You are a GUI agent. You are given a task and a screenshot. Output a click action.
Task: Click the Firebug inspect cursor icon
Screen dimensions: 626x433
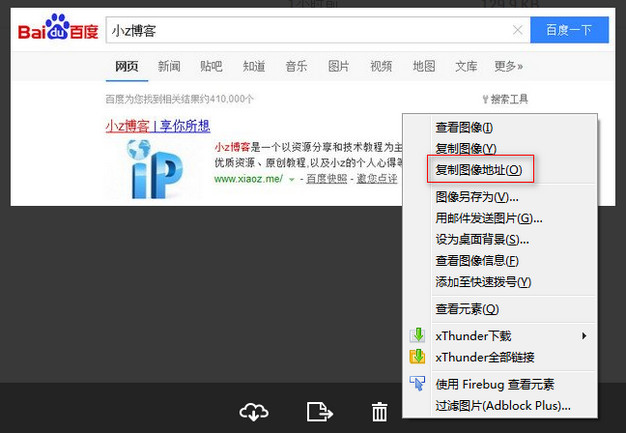(x=419, y=384)
